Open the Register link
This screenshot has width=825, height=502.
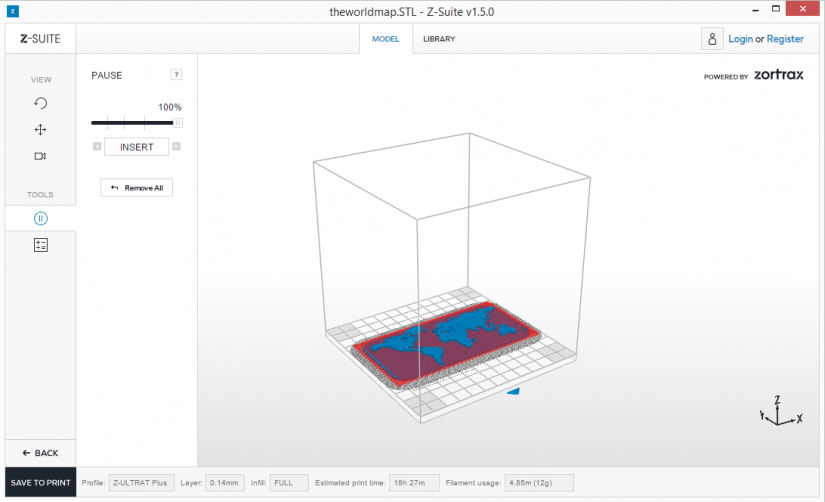785,39
